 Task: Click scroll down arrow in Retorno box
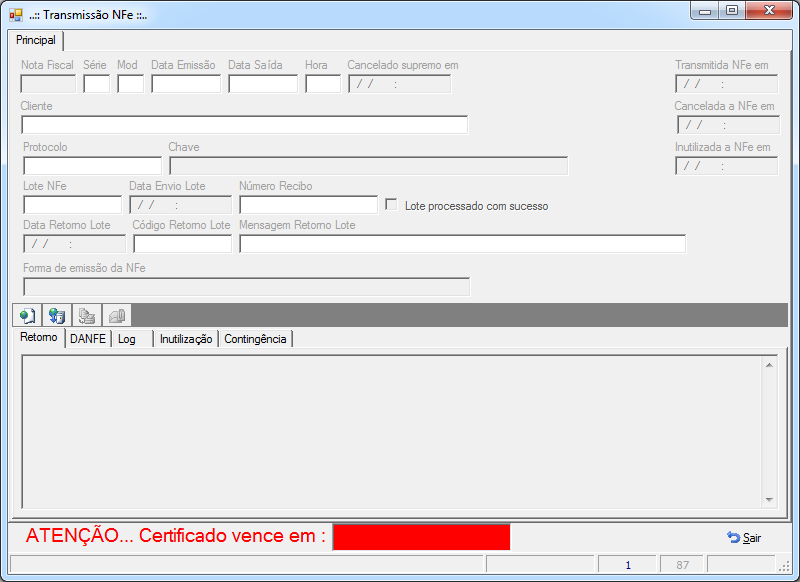tap(769, 500)
